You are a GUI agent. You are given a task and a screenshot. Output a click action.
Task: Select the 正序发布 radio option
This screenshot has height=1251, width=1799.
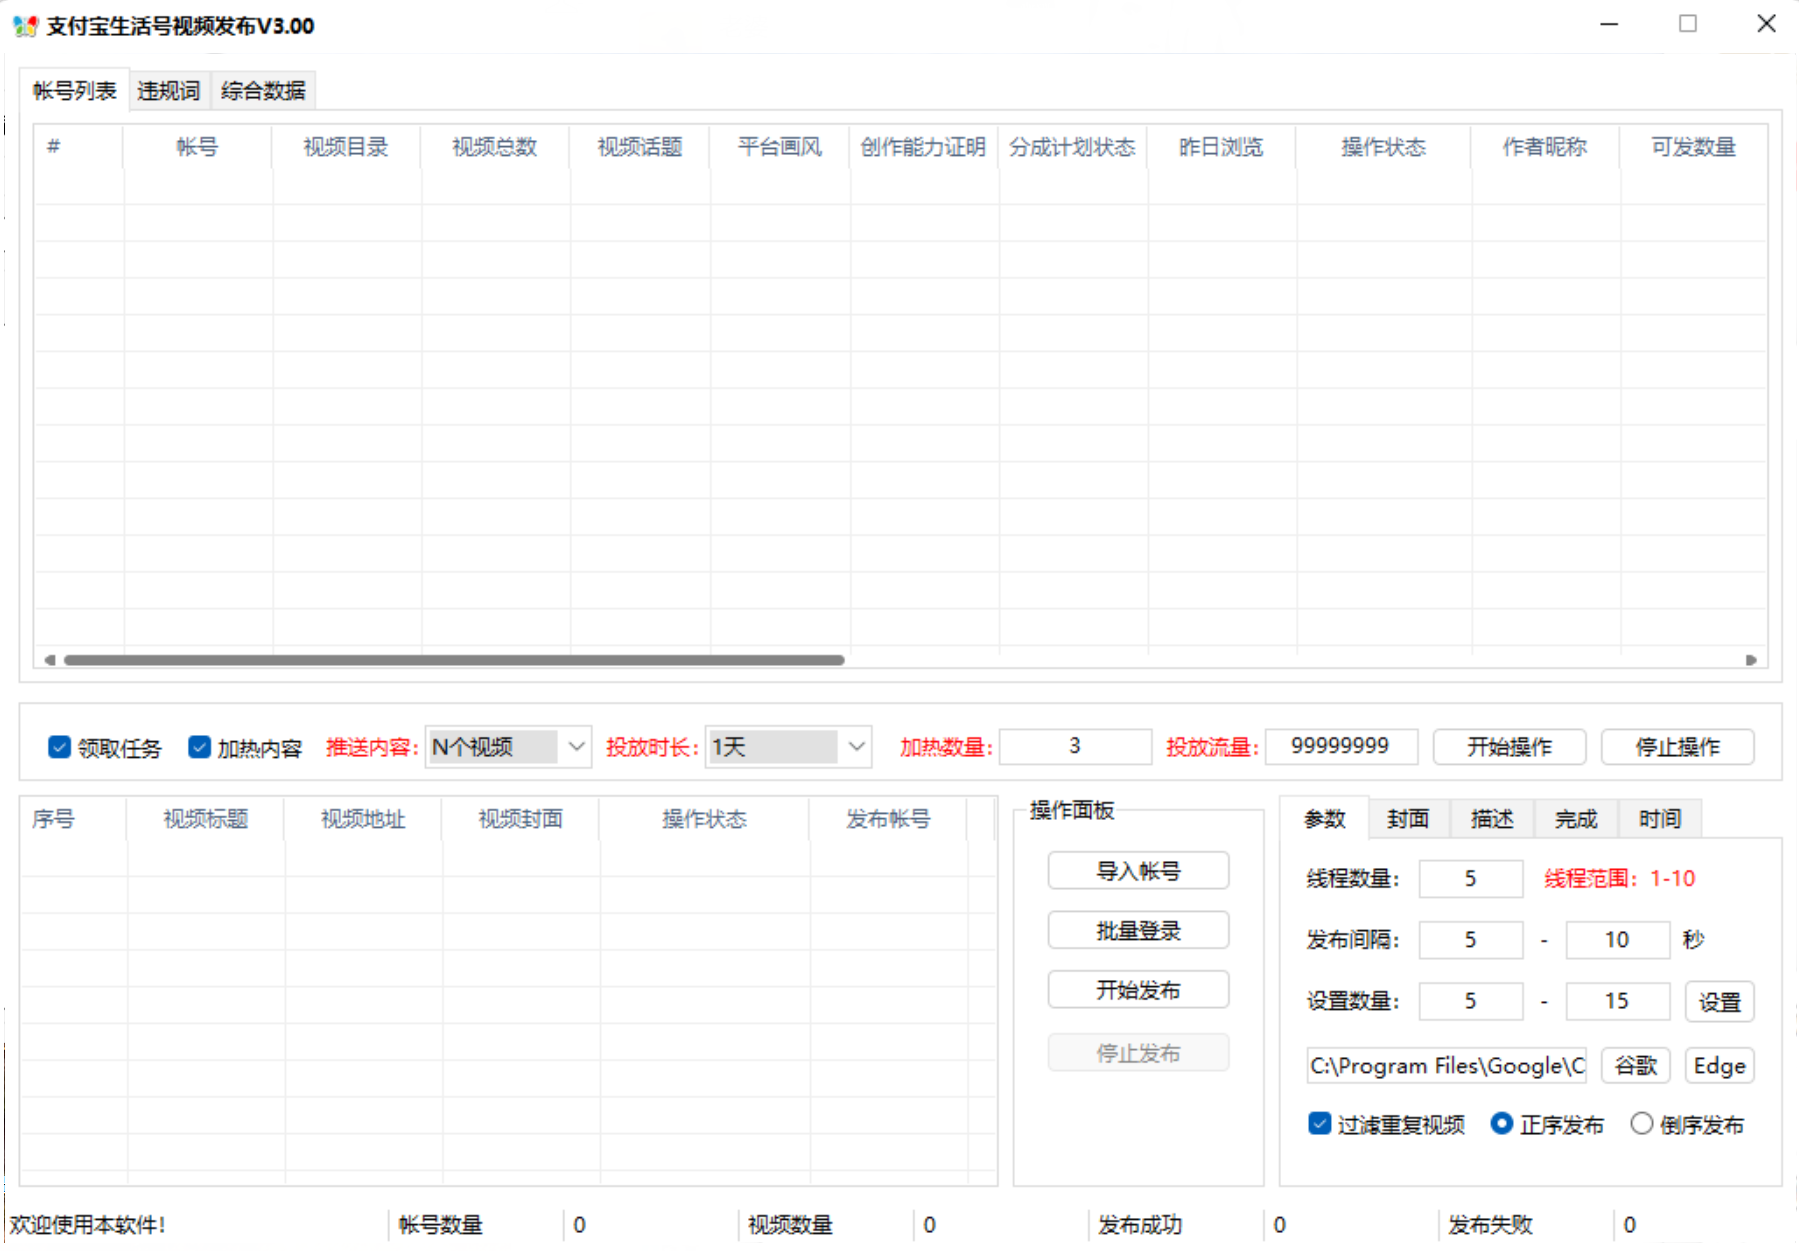(1501, 1124)
